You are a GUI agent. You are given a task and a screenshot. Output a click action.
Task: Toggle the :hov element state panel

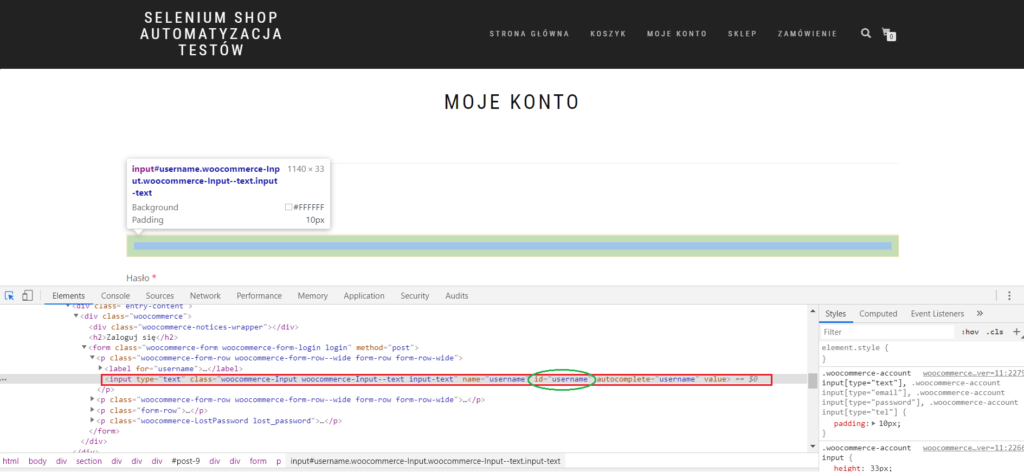coord(969,331)
